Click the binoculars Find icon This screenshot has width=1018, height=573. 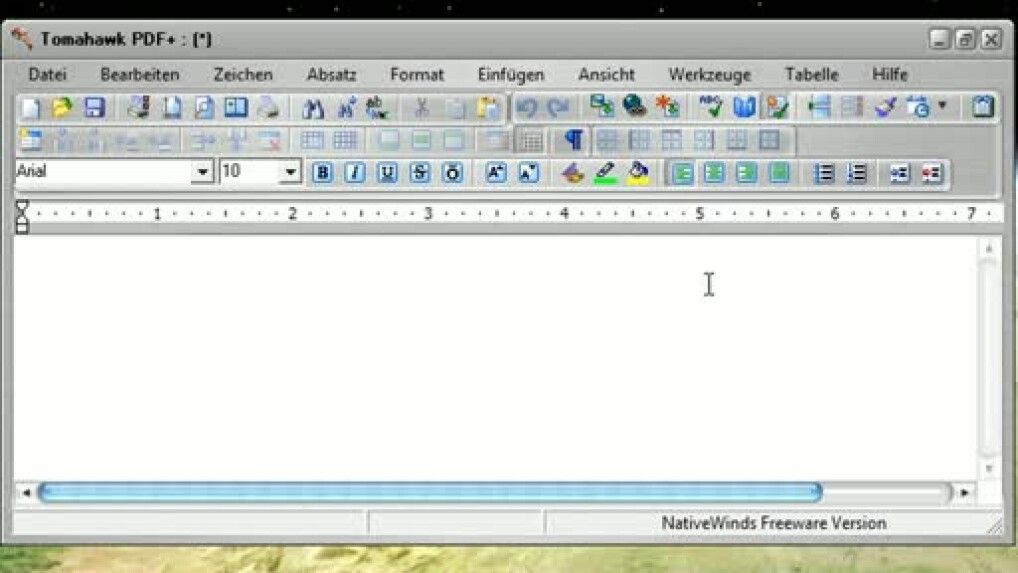[313, 107]
